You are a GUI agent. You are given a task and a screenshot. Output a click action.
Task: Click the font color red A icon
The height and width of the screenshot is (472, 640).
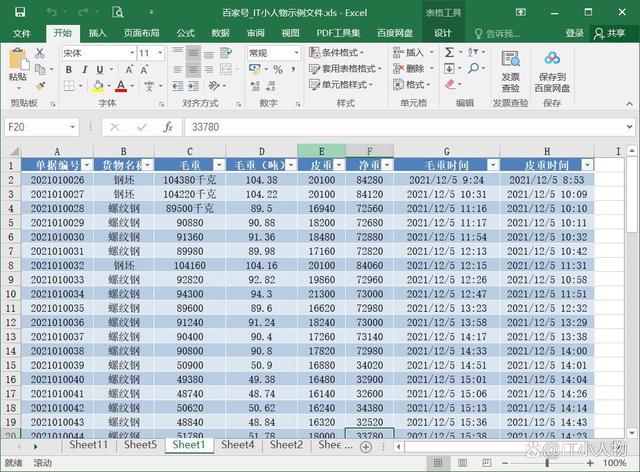pos(119,87)
